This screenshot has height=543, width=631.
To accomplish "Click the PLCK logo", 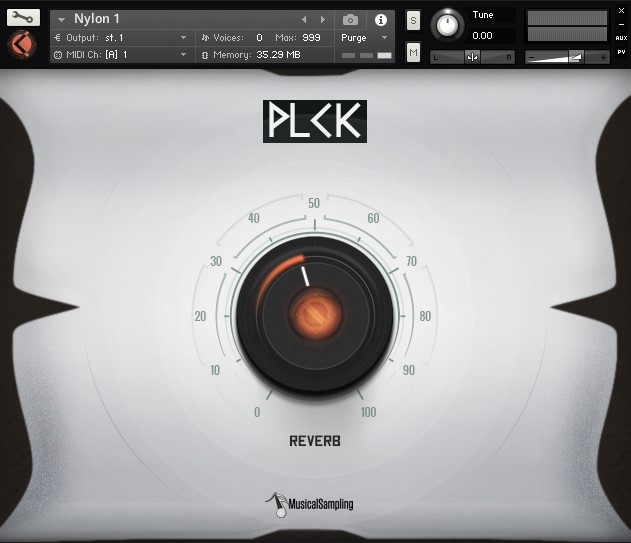I will 314,121.
